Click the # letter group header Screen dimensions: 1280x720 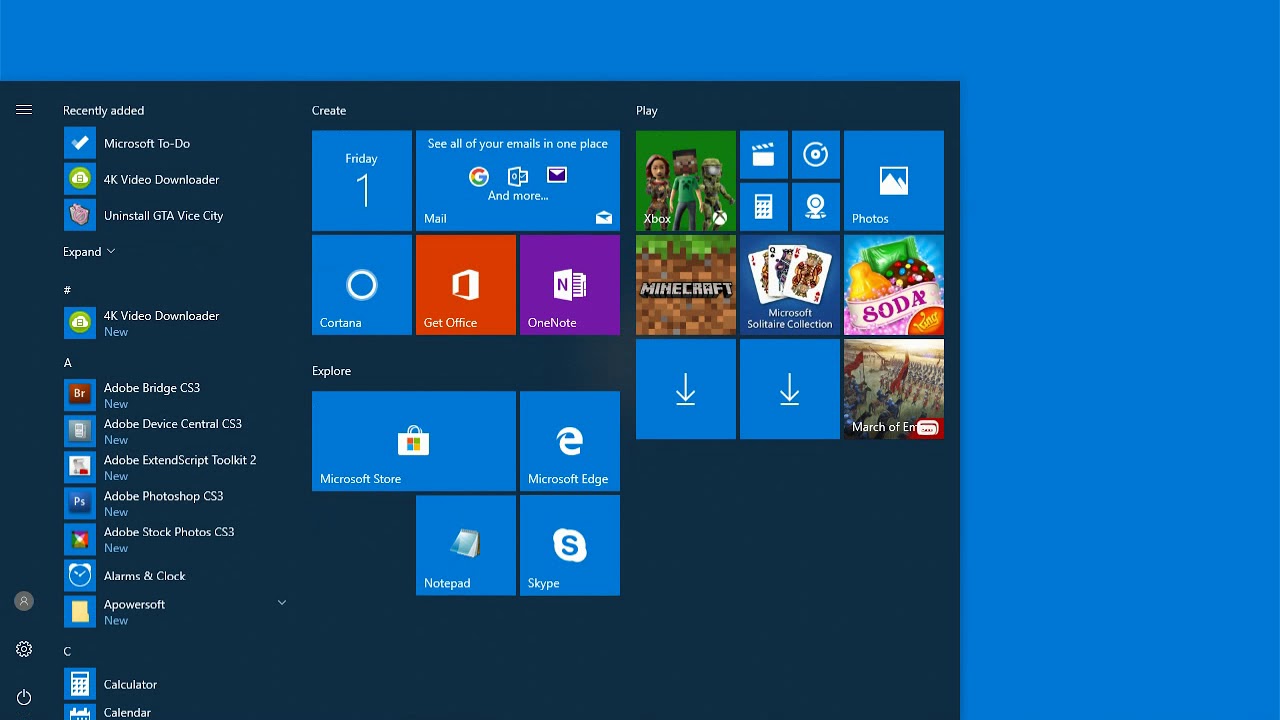click(x=67, y=290)
